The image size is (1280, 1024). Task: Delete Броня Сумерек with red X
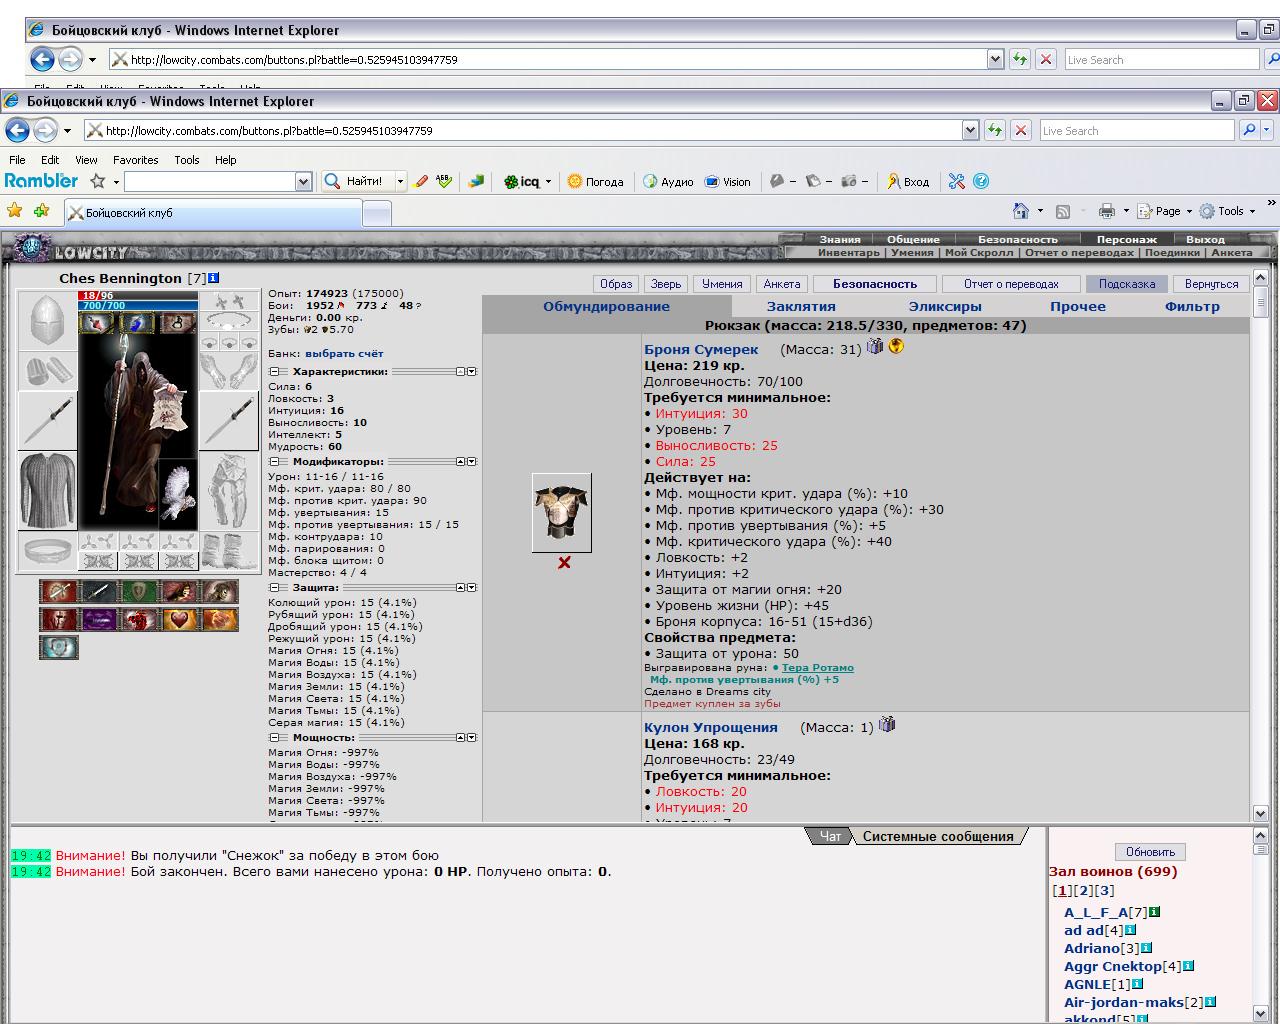point(564,563)
